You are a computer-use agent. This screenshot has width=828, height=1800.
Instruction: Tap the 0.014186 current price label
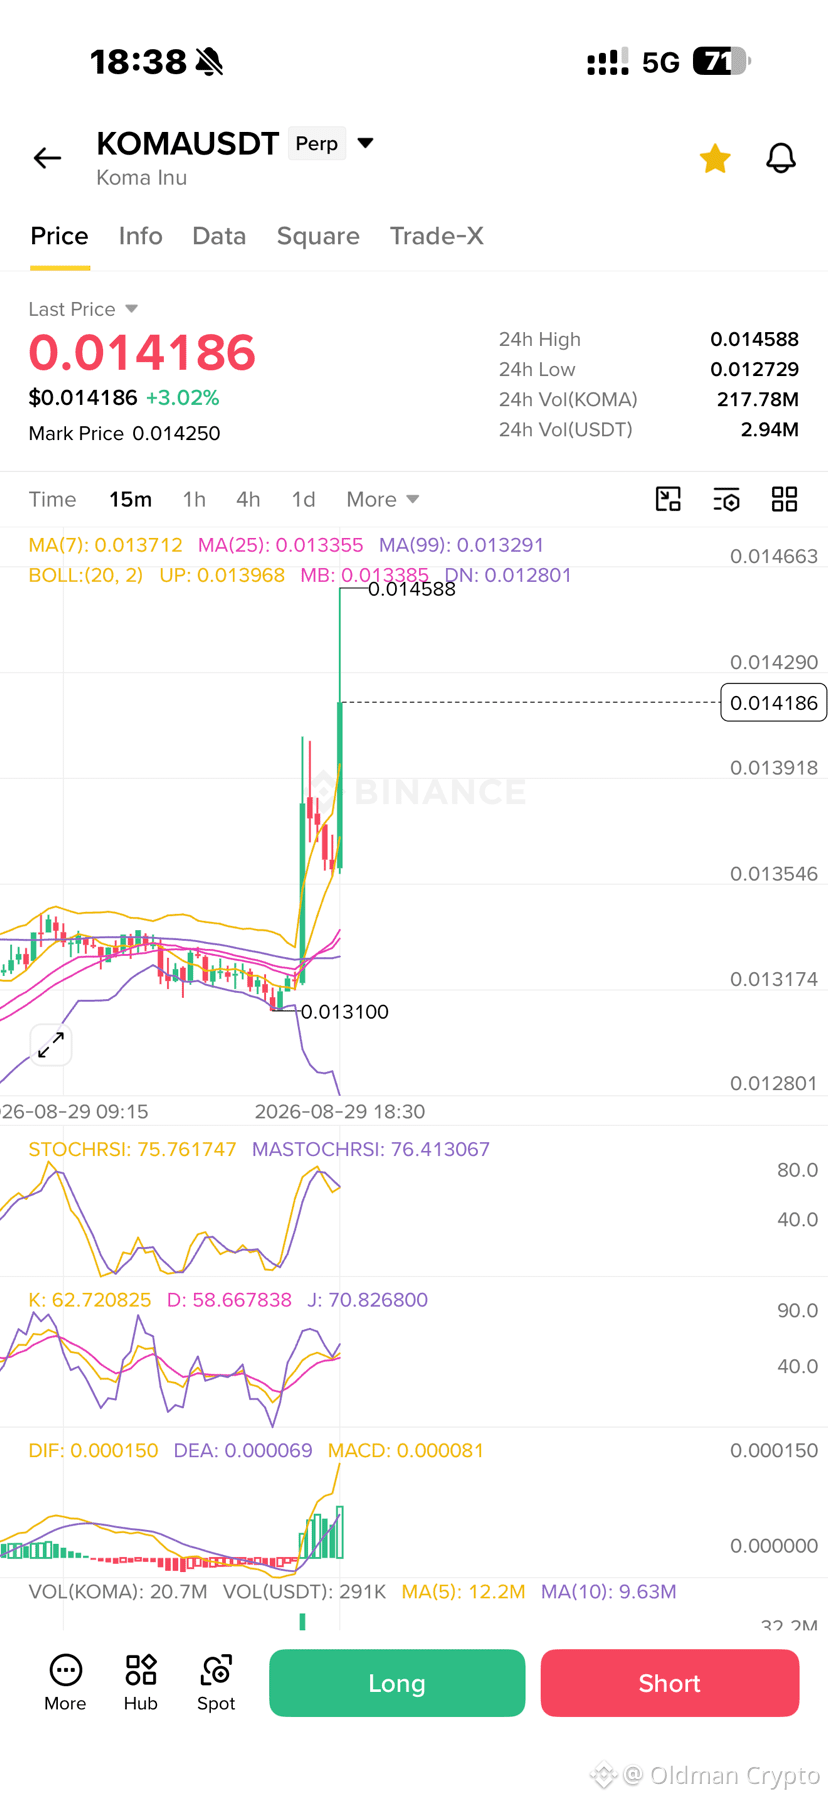[x=773, y=703]
